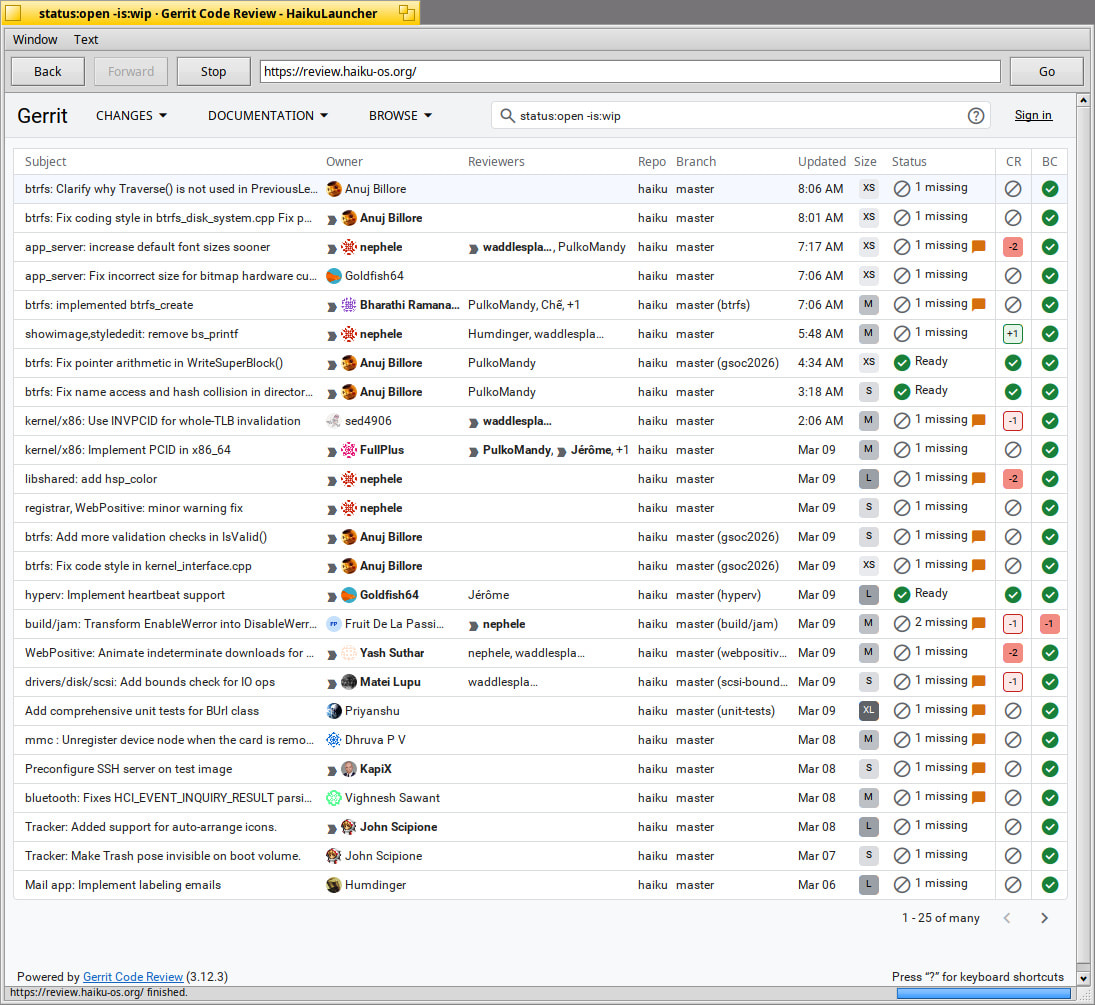Open the Window menu
1095x1005 pixels.
(x=35, y=40)
